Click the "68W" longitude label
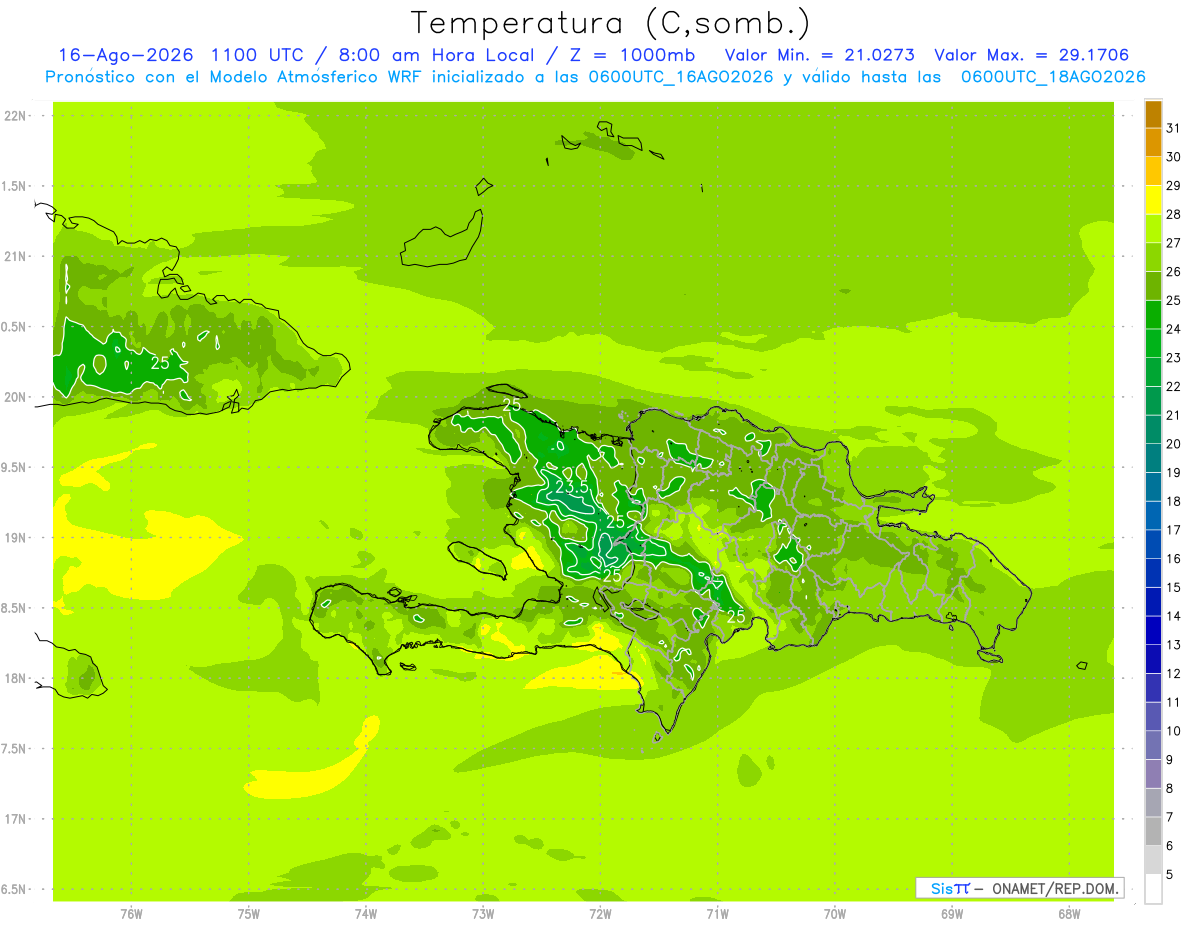The height and width of the screenshot is (927, 1200). 1069,914
